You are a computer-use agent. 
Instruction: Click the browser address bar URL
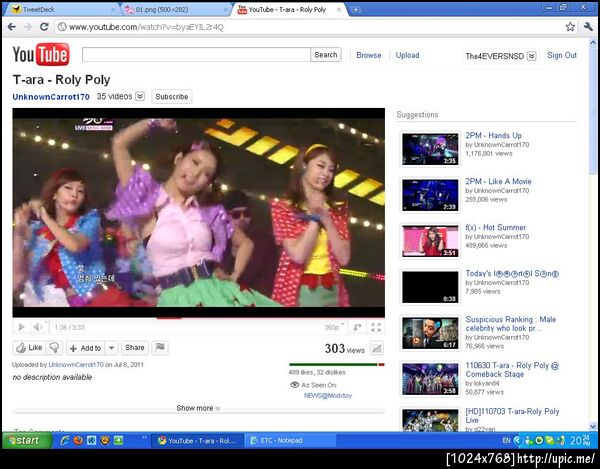tap(146, 27)
